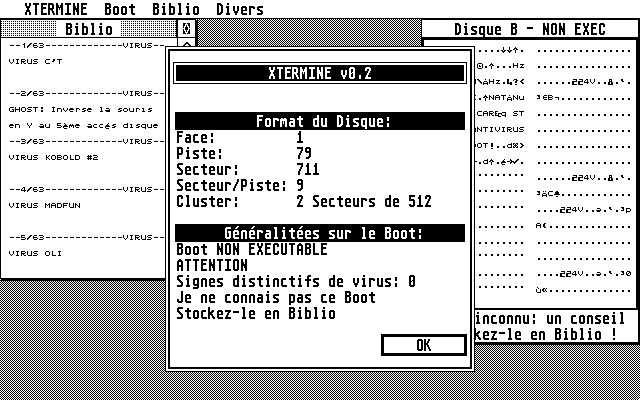Click the Biblio scrollbar up arrow
Viewport: 640px width, 400px height.
point(186,43)
